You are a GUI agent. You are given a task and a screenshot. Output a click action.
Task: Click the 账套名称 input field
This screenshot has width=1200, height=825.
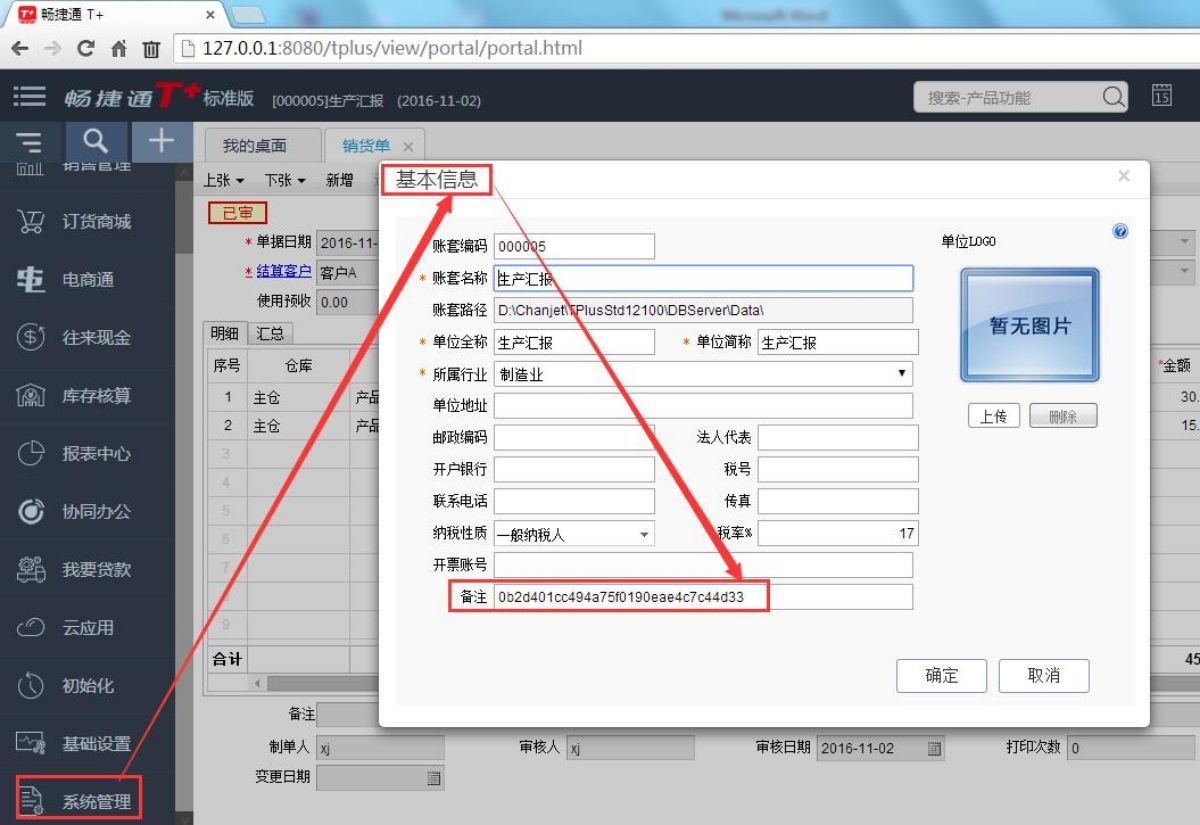pos(704,278)
